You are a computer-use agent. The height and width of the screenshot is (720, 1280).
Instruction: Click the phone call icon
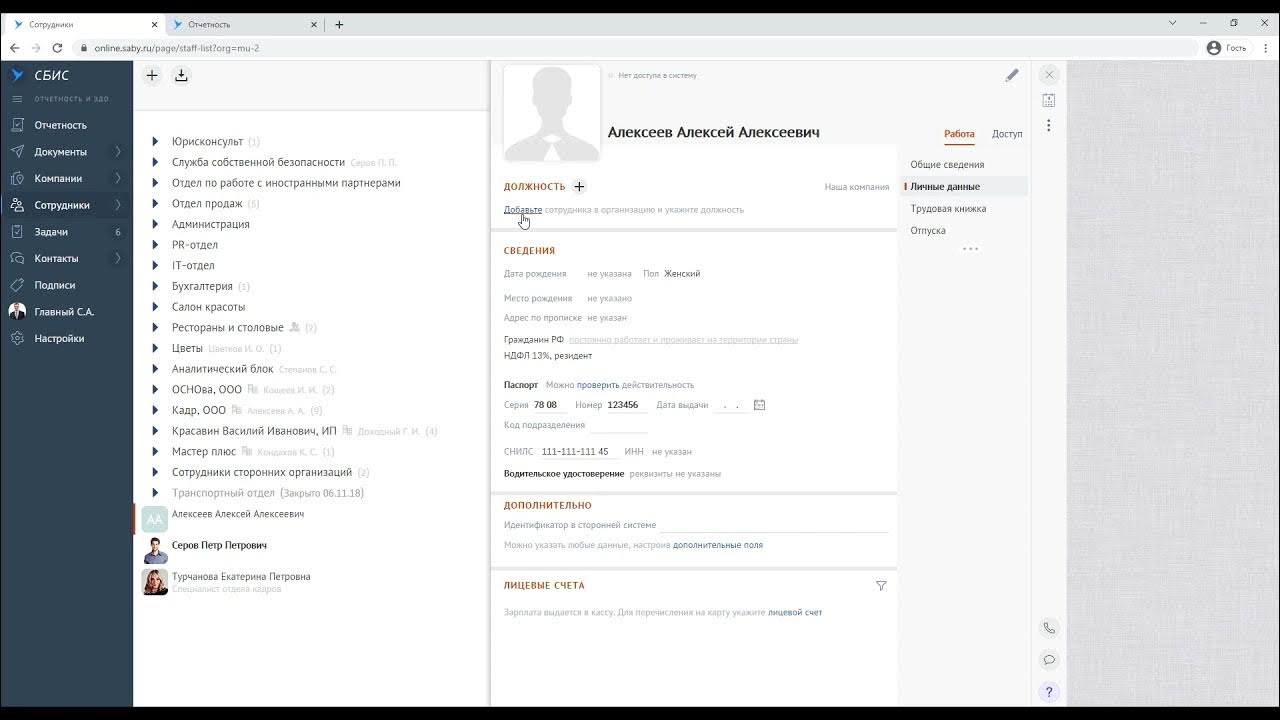click(1049, 628)
